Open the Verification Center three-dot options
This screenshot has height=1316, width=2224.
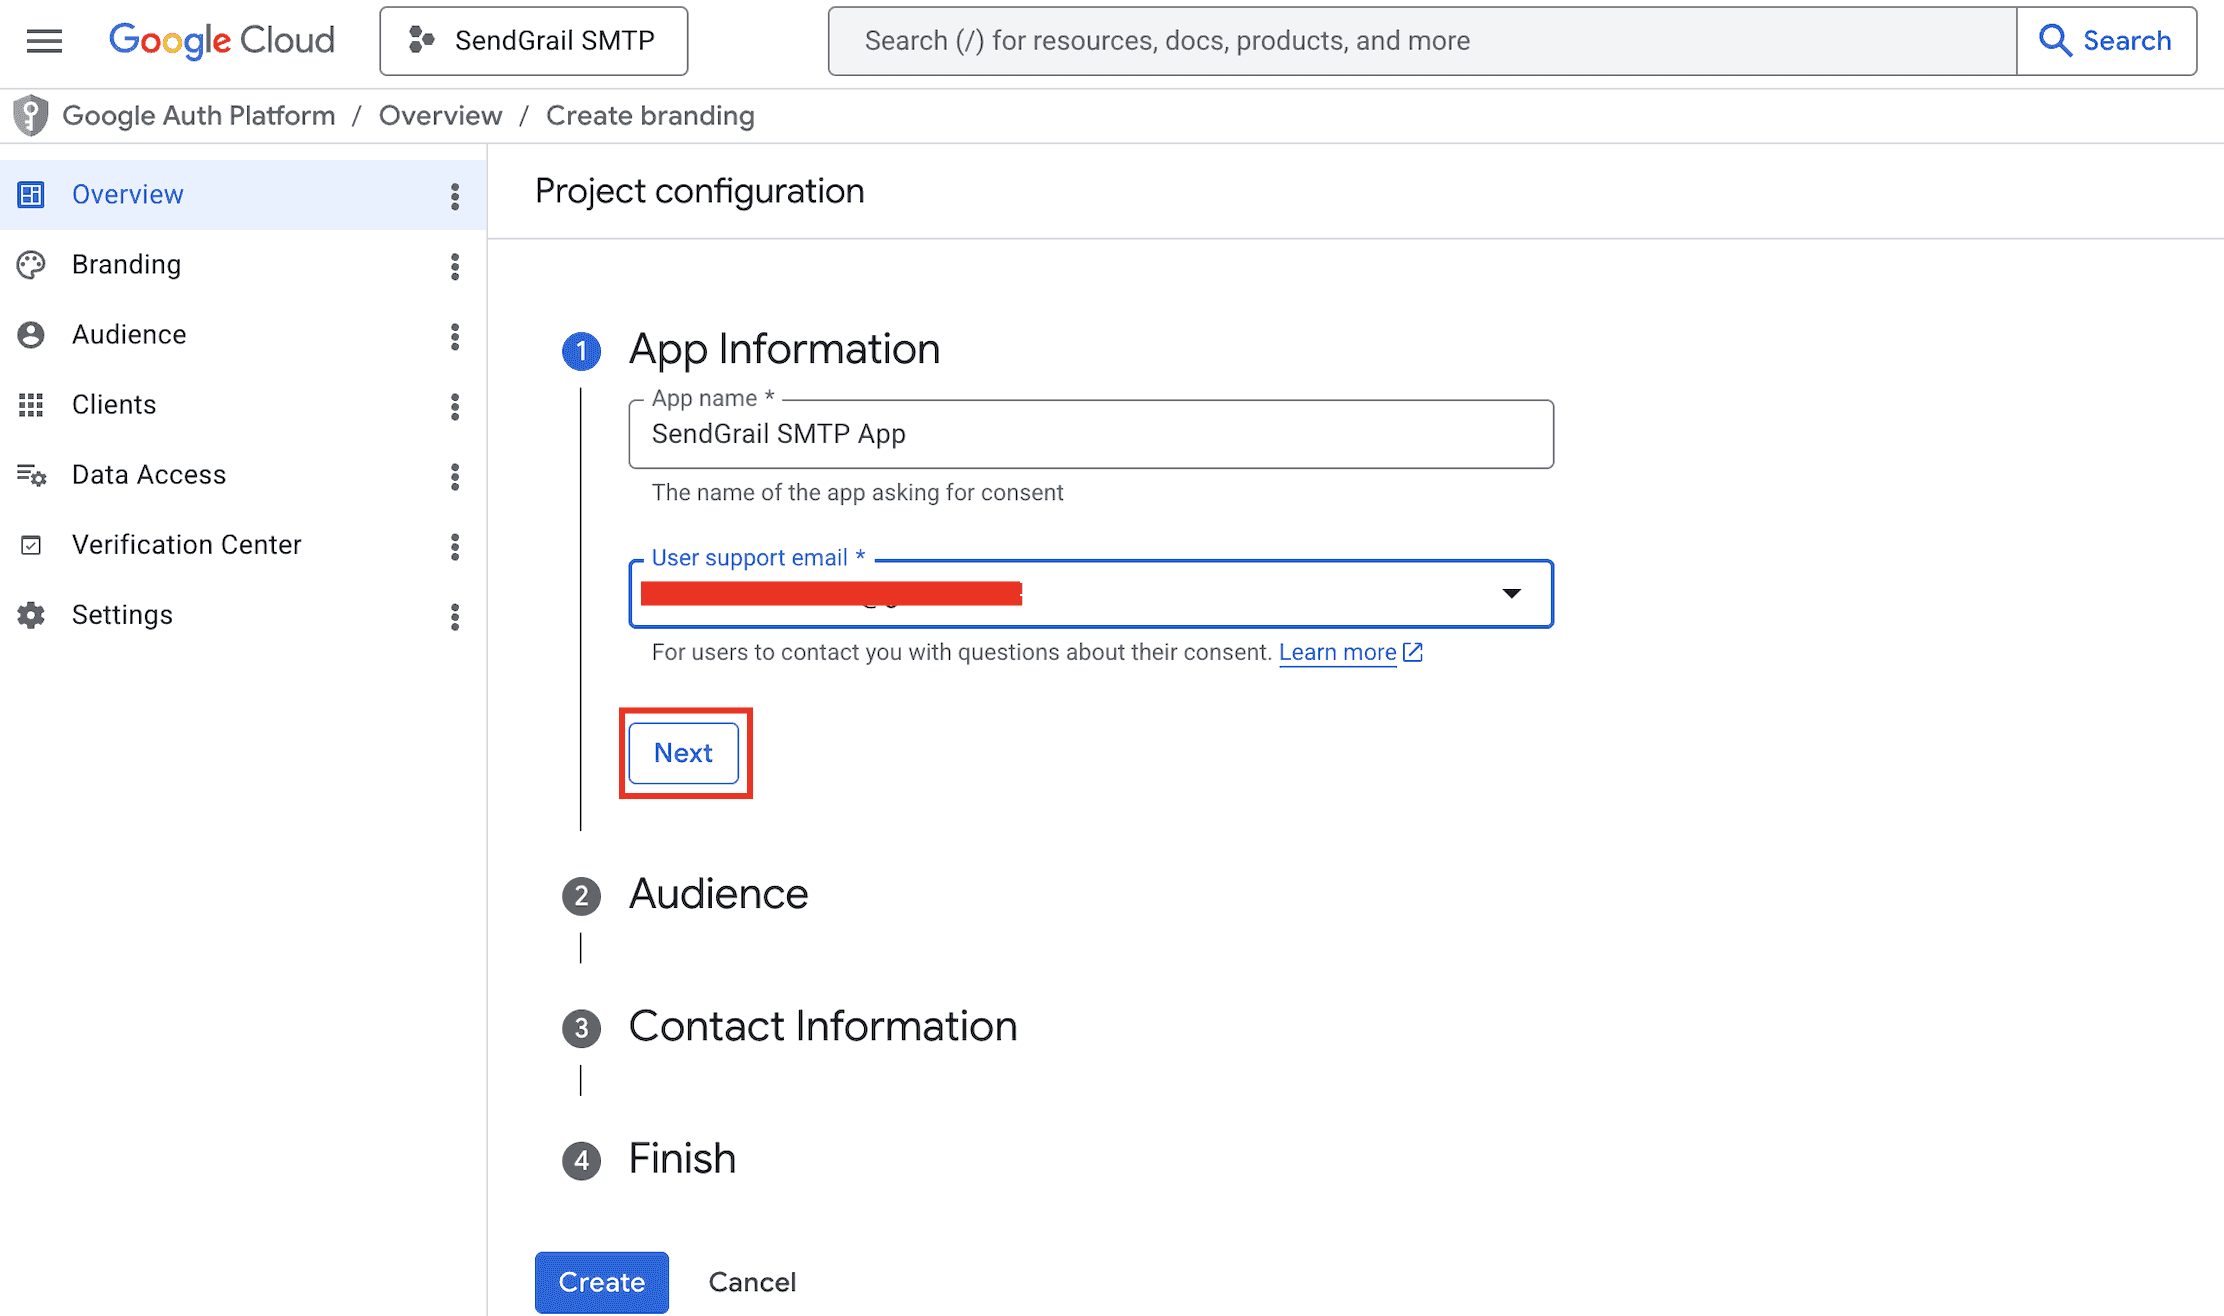(x=455, y=546)
